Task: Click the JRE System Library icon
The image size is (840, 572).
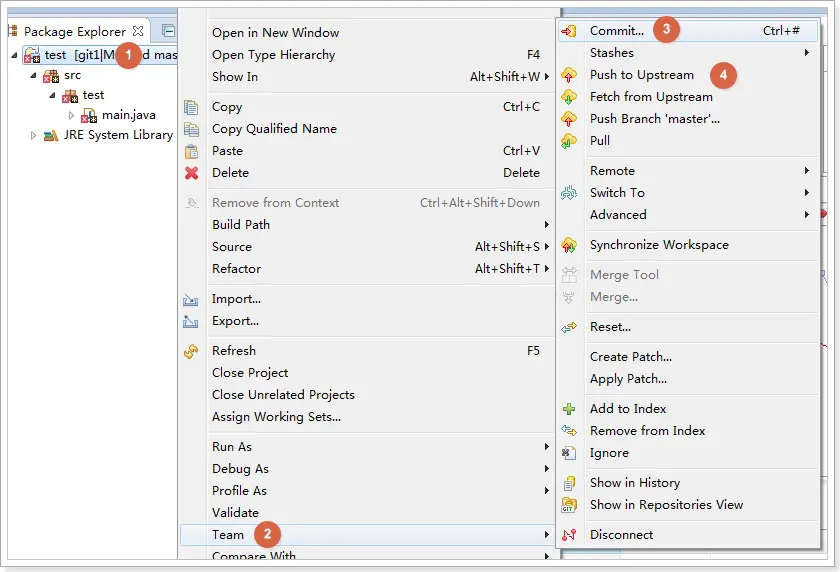Action: tap(51, 136)
